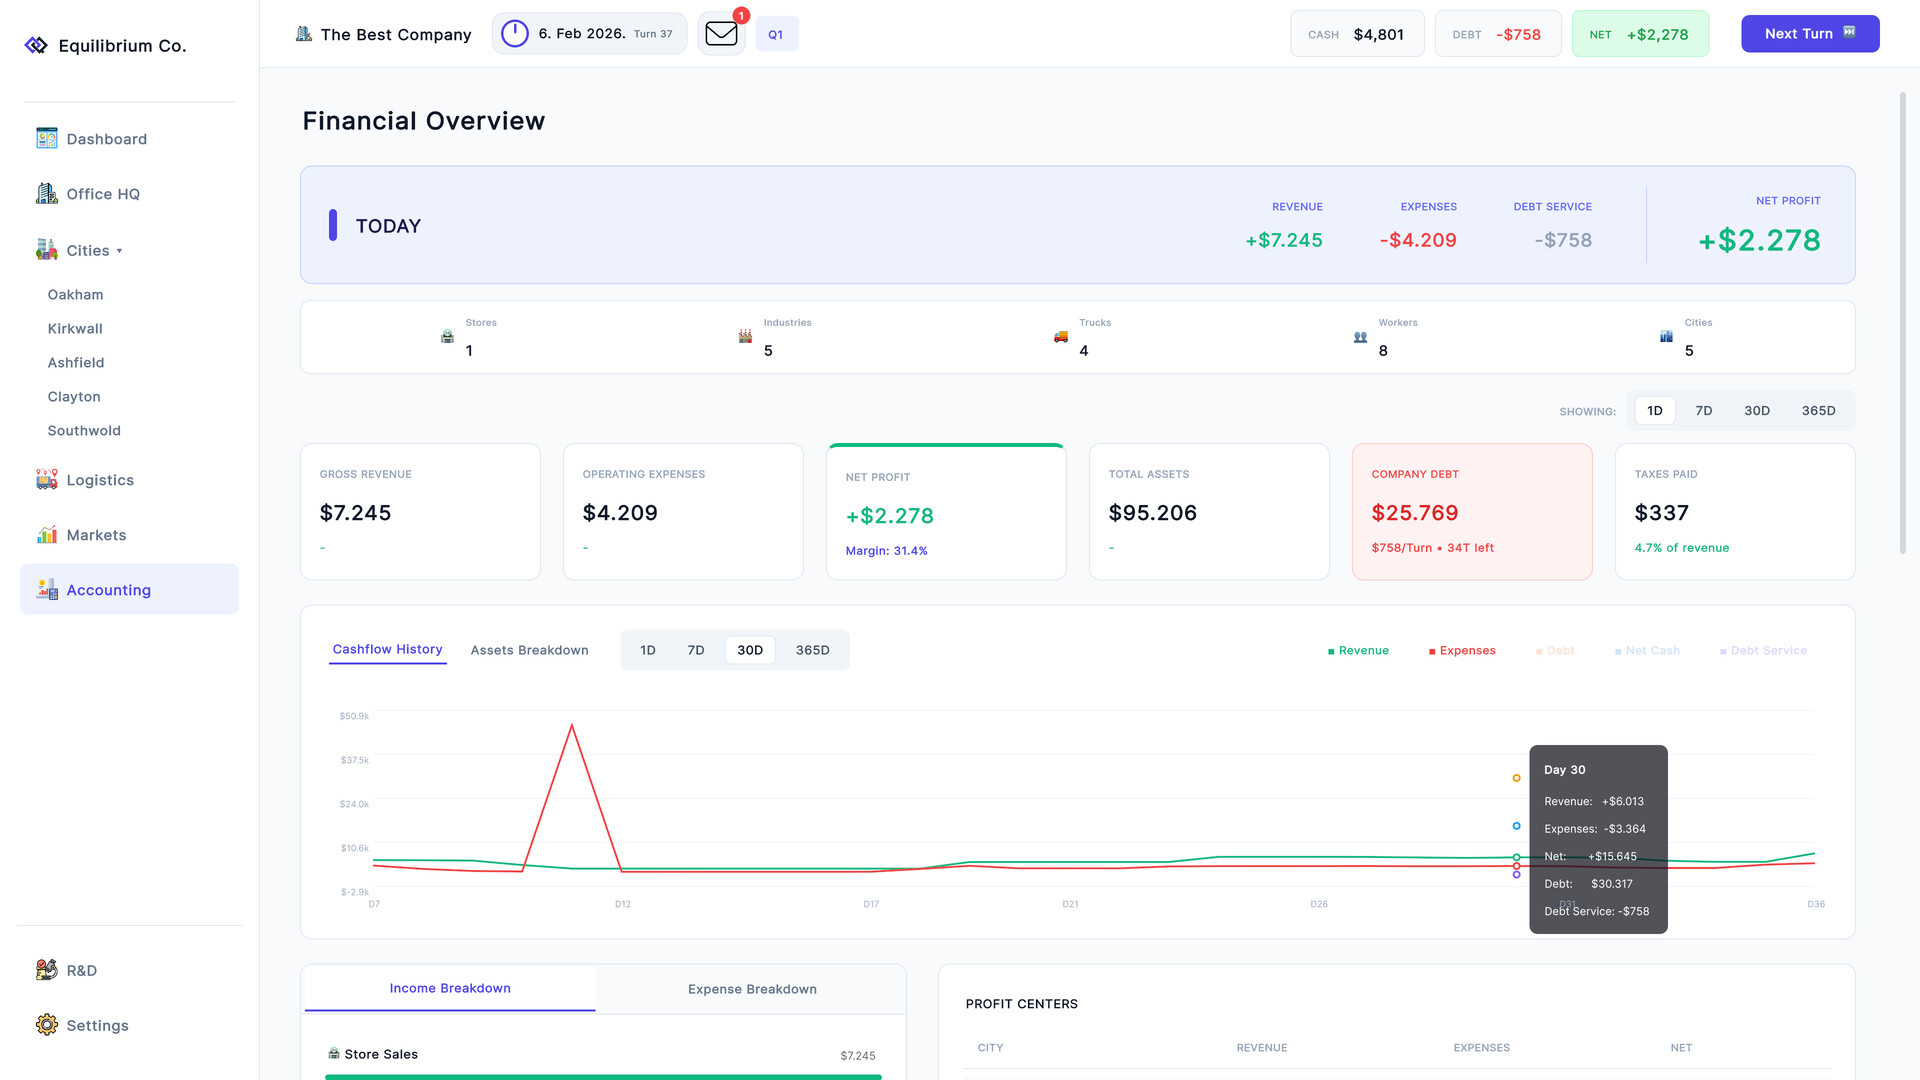This screenshot has height=1080, width=1920.
Task: Open the Oakham city page
Action: (75, 294)
